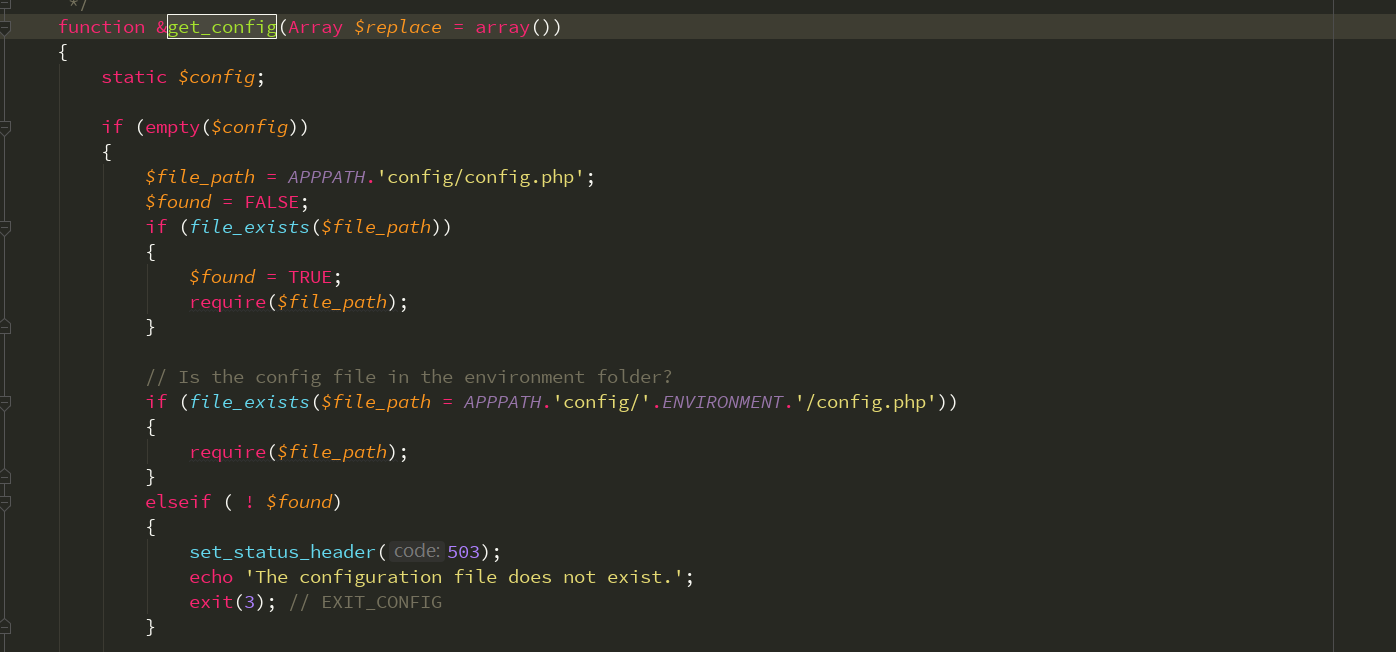Click the FALSE constant
The width and height of the screenshot is (1396, 652).
(x=272, y=202)
